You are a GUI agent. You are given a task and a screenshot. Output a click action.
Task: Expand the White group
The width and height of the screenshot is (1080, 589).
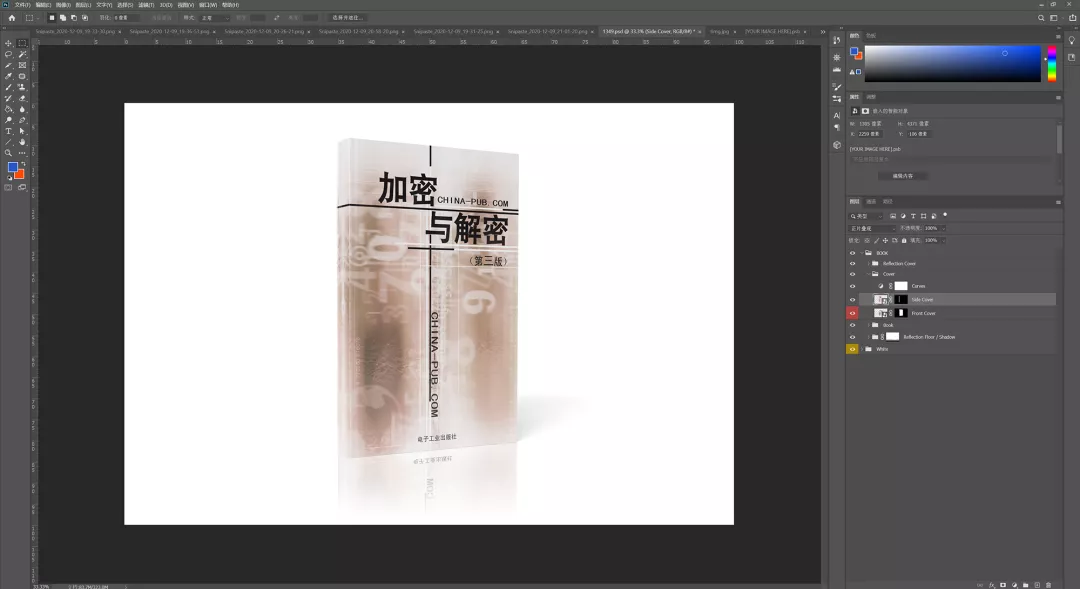[862, 349]
